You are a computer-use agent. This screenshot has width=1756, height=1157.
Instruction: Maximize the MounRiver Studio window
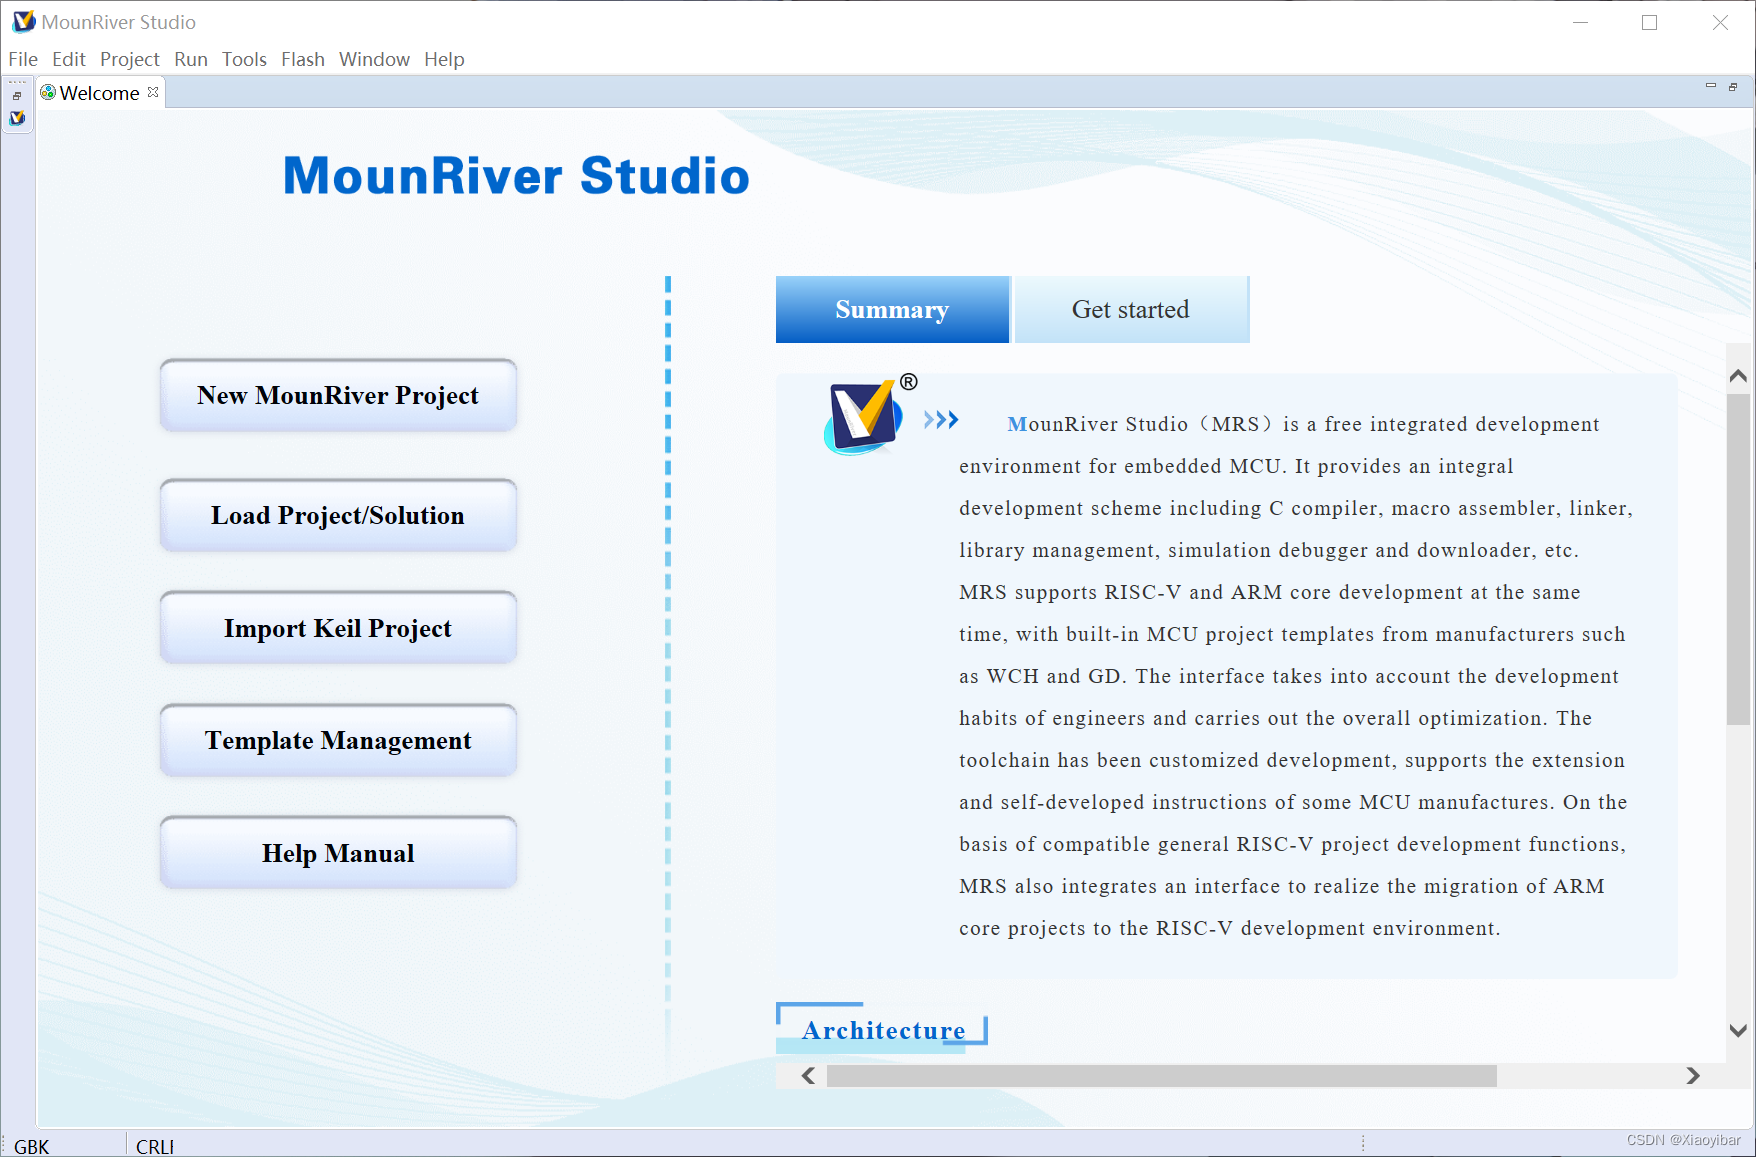pos(1649,22)
